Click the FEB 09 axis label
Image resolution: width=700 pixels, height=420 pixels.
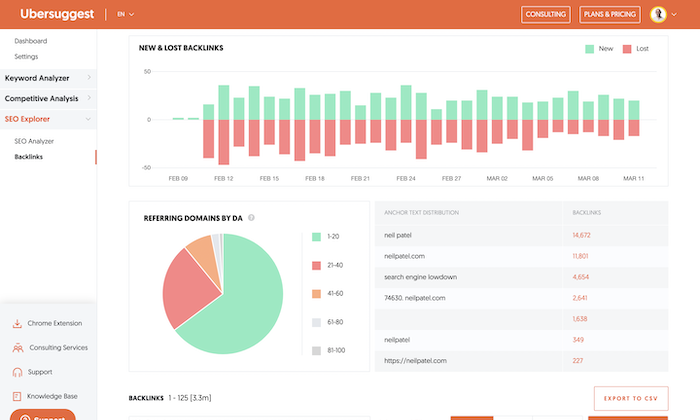click(x=178, y=179)
